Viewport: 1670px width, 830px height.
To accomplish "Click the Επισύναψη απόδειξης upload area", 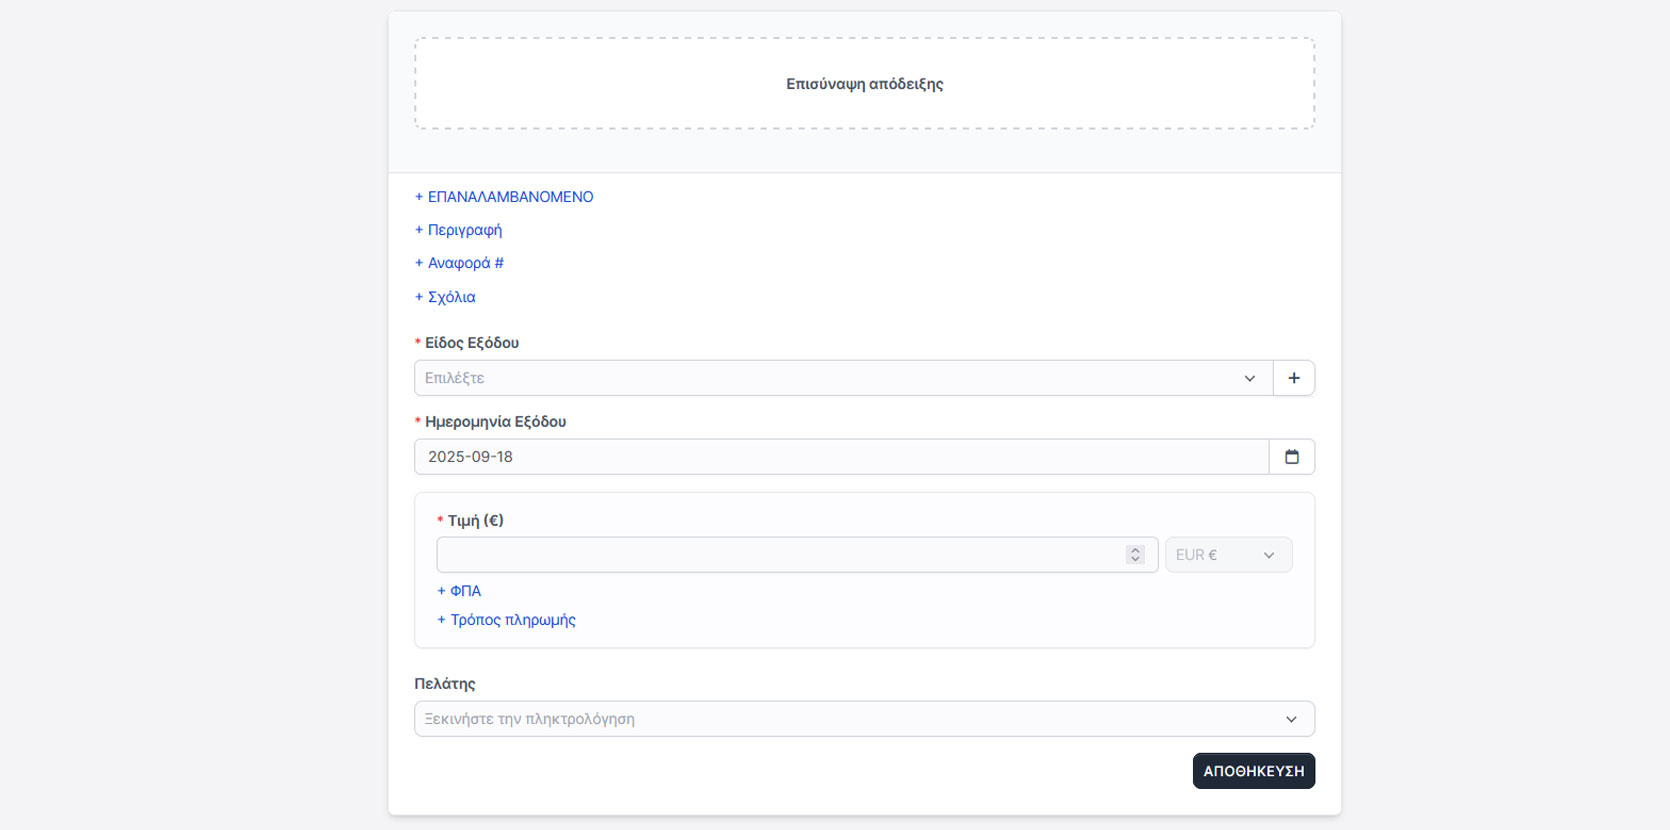I will point(864,84).
